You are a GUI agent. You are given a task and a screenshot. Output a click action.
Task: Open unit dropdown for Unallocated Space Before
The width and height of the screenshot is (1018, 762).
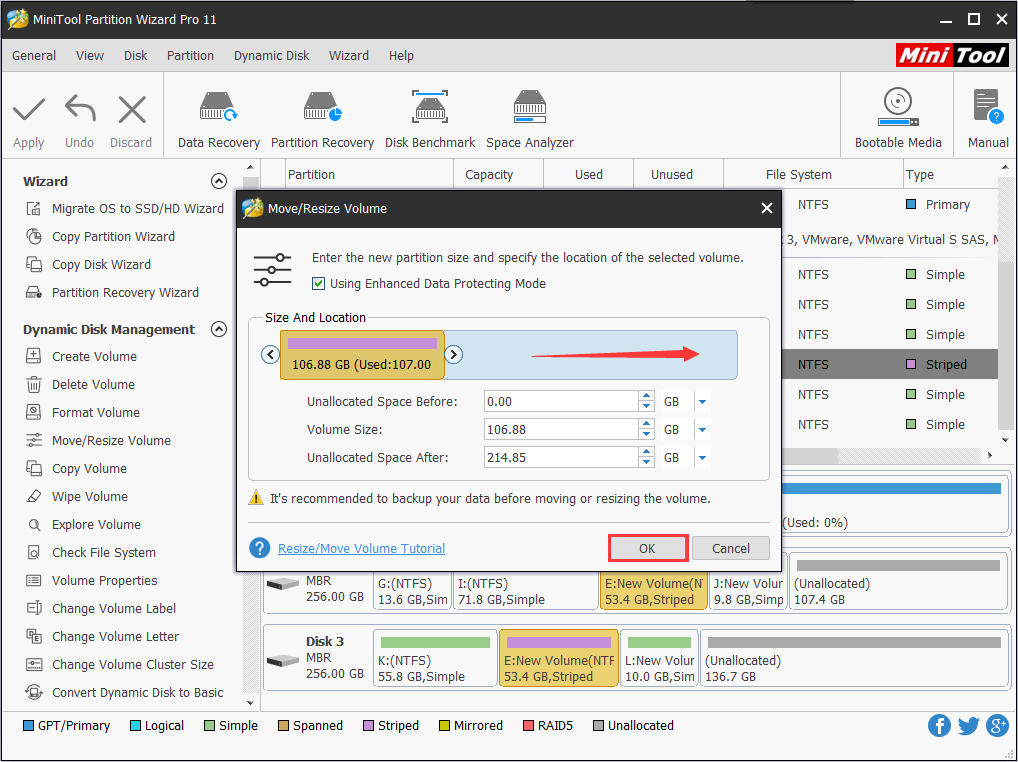[702, 402]
